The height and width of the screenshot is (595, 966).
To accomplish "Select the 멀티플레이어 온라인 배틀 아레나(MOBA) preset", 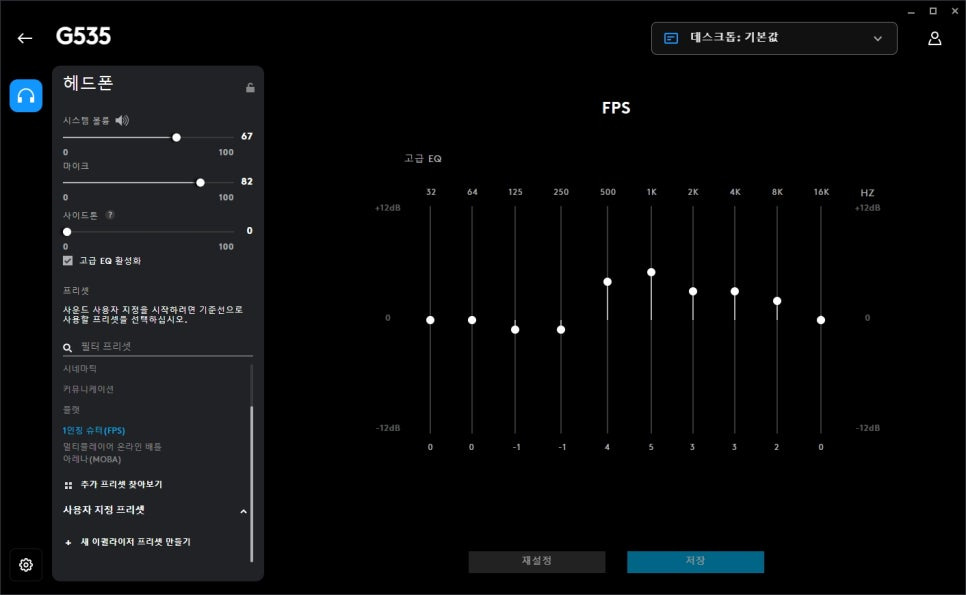I will tap(112, 453).
